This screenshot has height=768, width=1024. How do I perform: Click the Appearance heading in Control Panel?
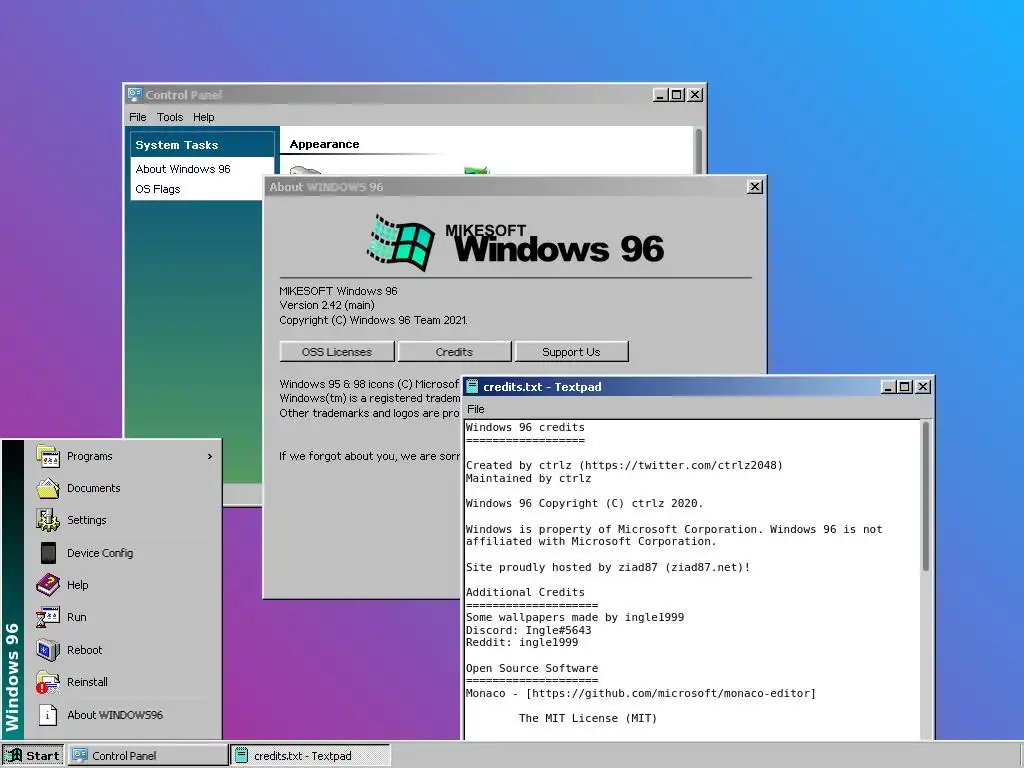tap(324, 144)
